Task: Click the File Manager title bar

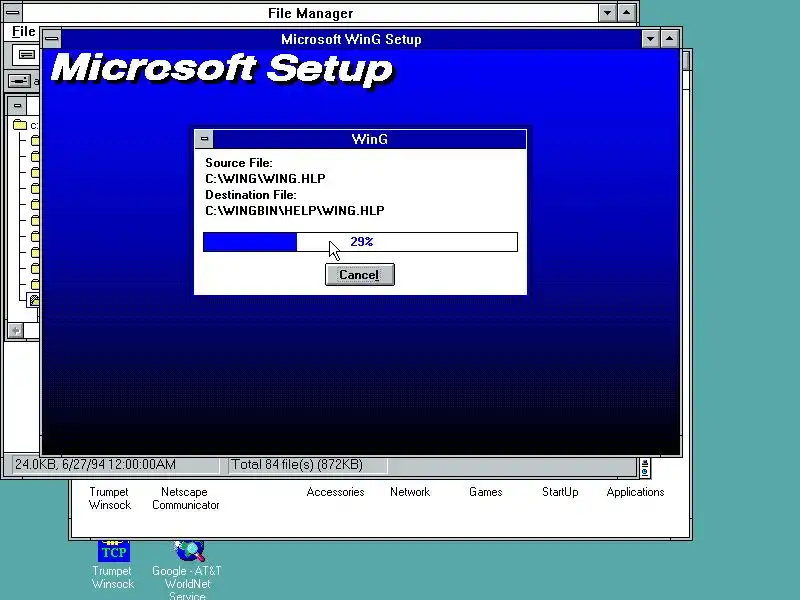Action: pyautogui.click(x=310, y=12)
